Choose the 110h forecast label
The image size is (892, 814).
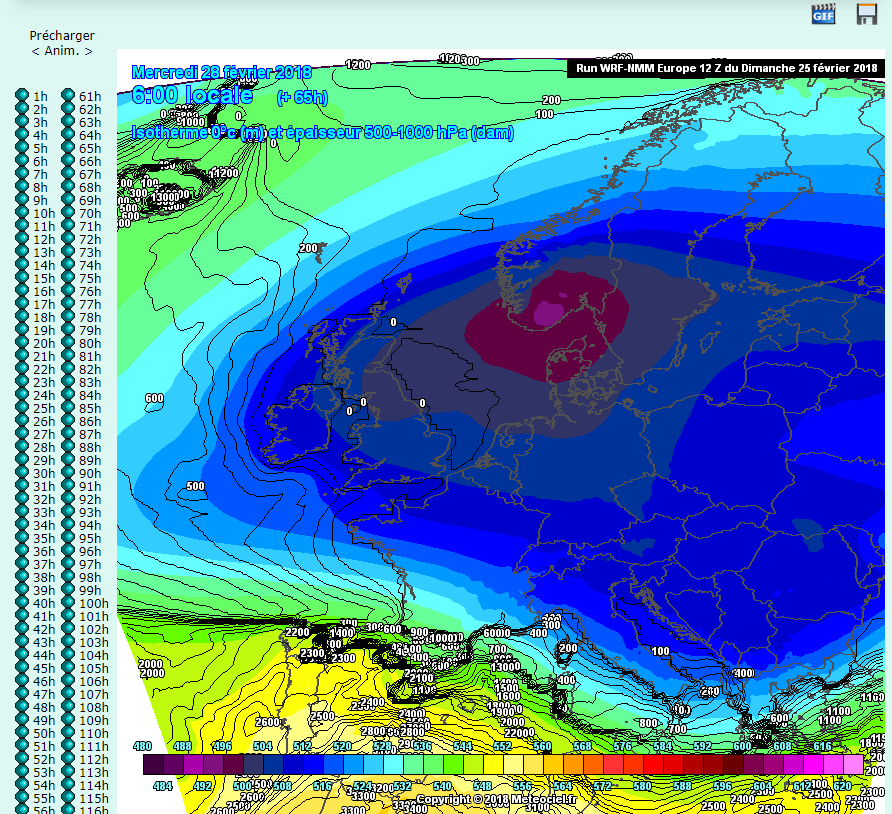point(93,733)
